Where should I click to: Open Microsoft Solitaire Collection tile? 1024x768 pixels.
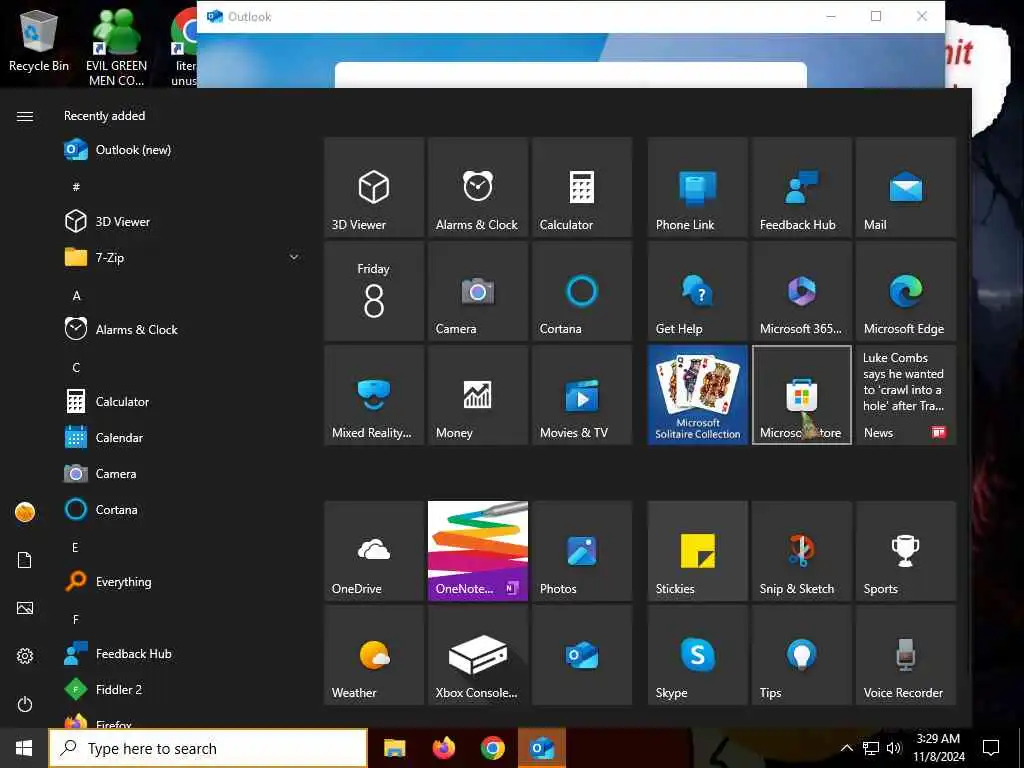tap(697, 395)
